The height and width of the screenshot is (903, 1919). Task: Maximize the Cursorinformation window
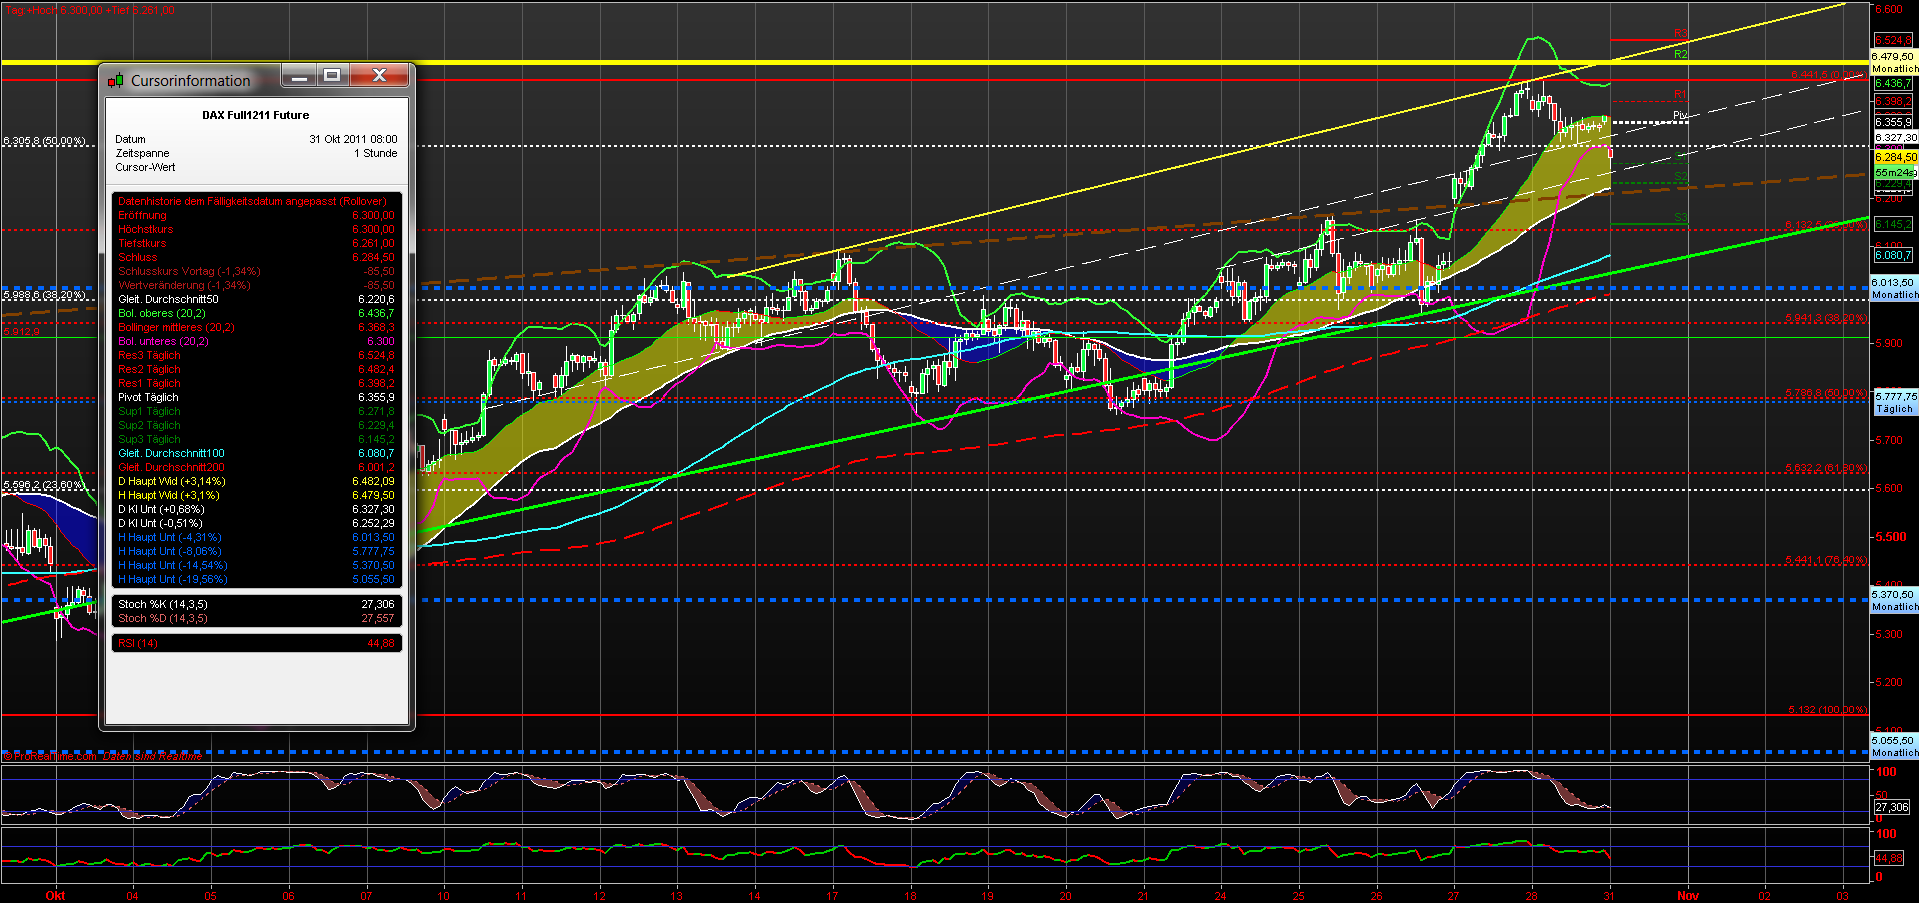331,75
